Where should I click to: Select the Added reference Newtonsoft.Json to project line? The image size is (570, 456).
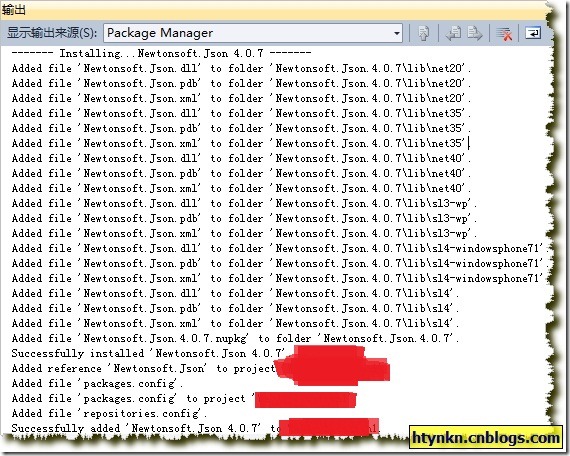(144, 368)
